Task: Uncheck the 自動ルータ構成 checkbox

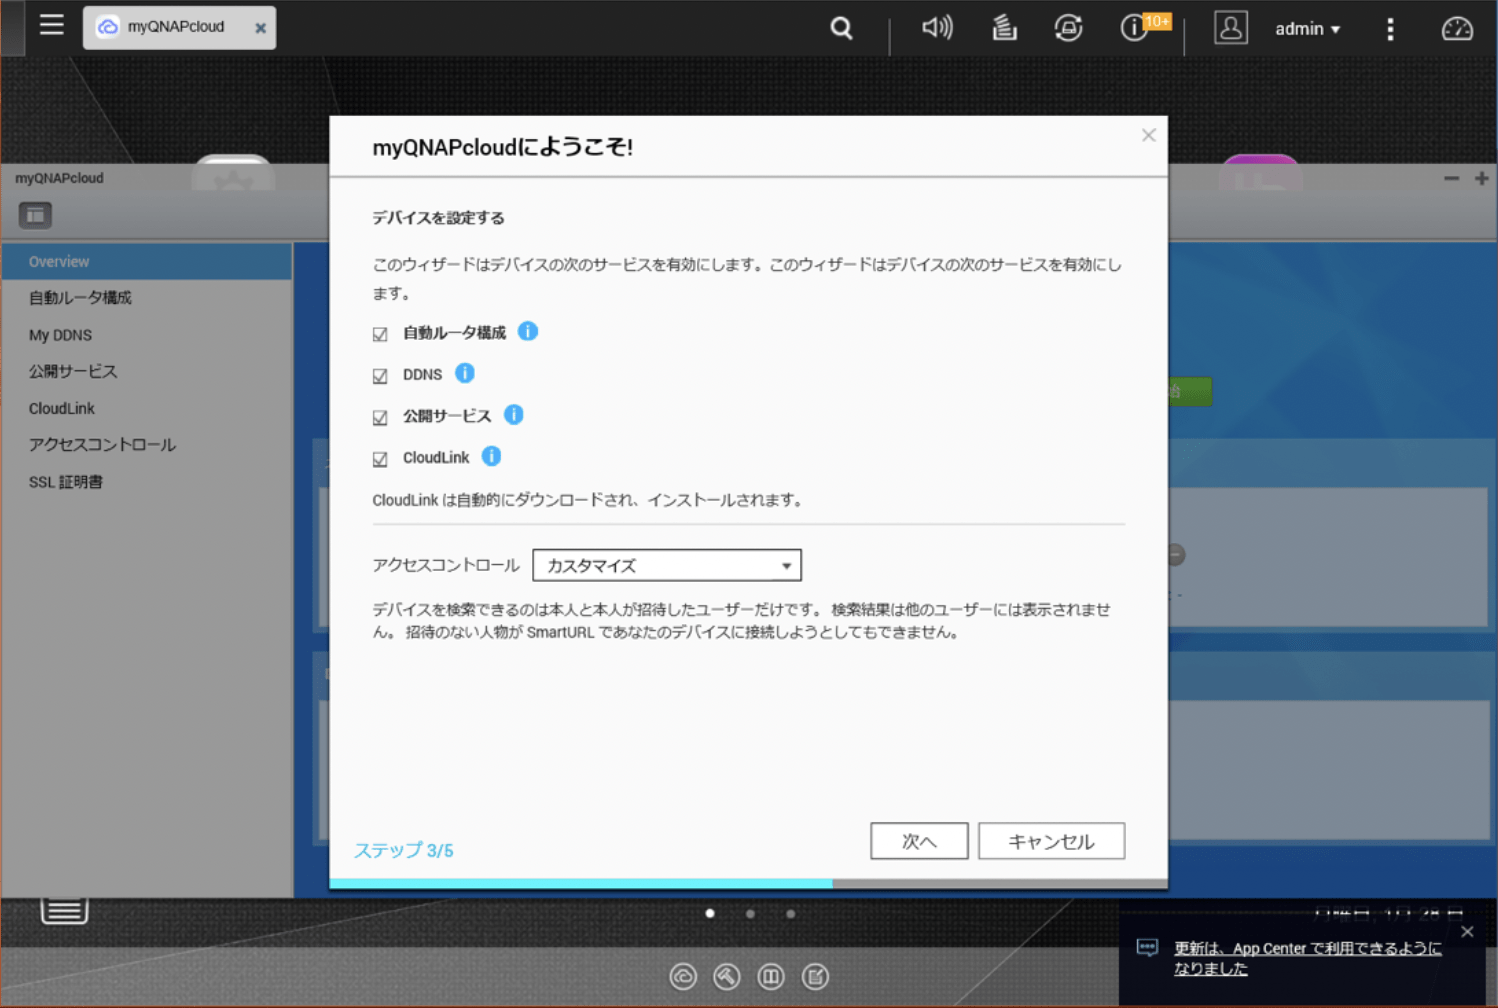Action: (x=380, y=334)
